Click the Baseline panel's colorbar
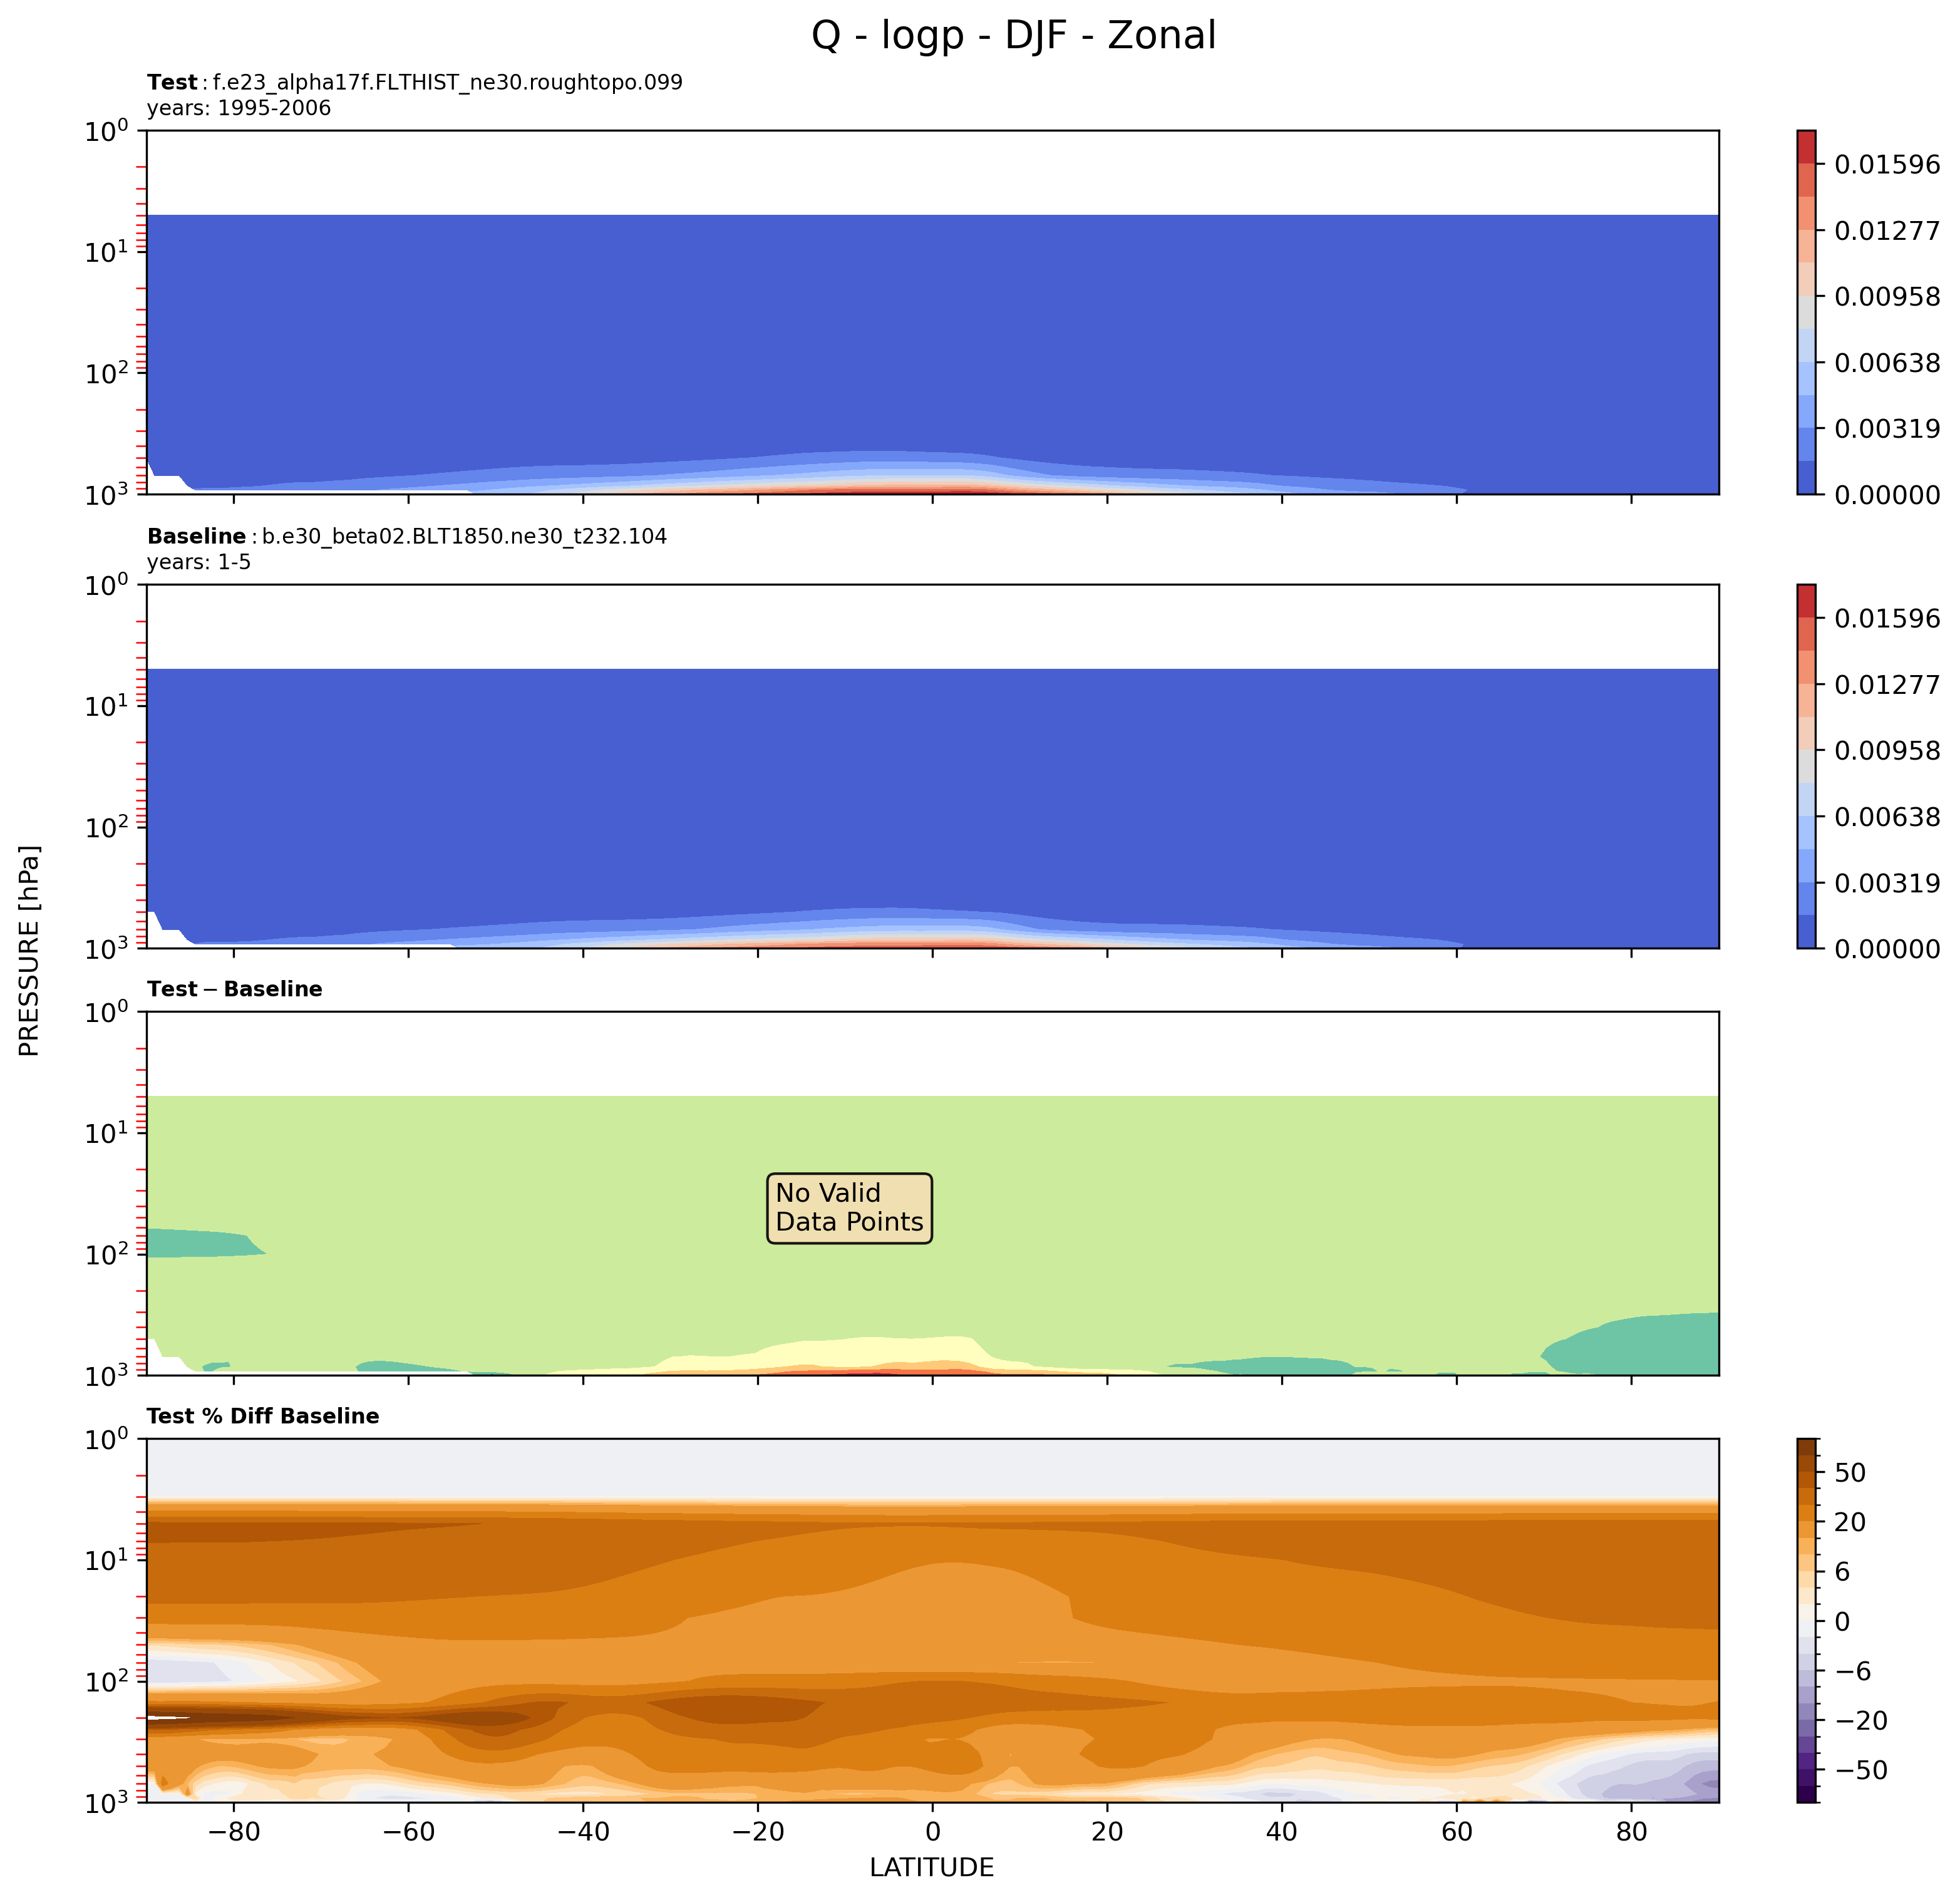 pyautogui.click(x=1806, y=766)
